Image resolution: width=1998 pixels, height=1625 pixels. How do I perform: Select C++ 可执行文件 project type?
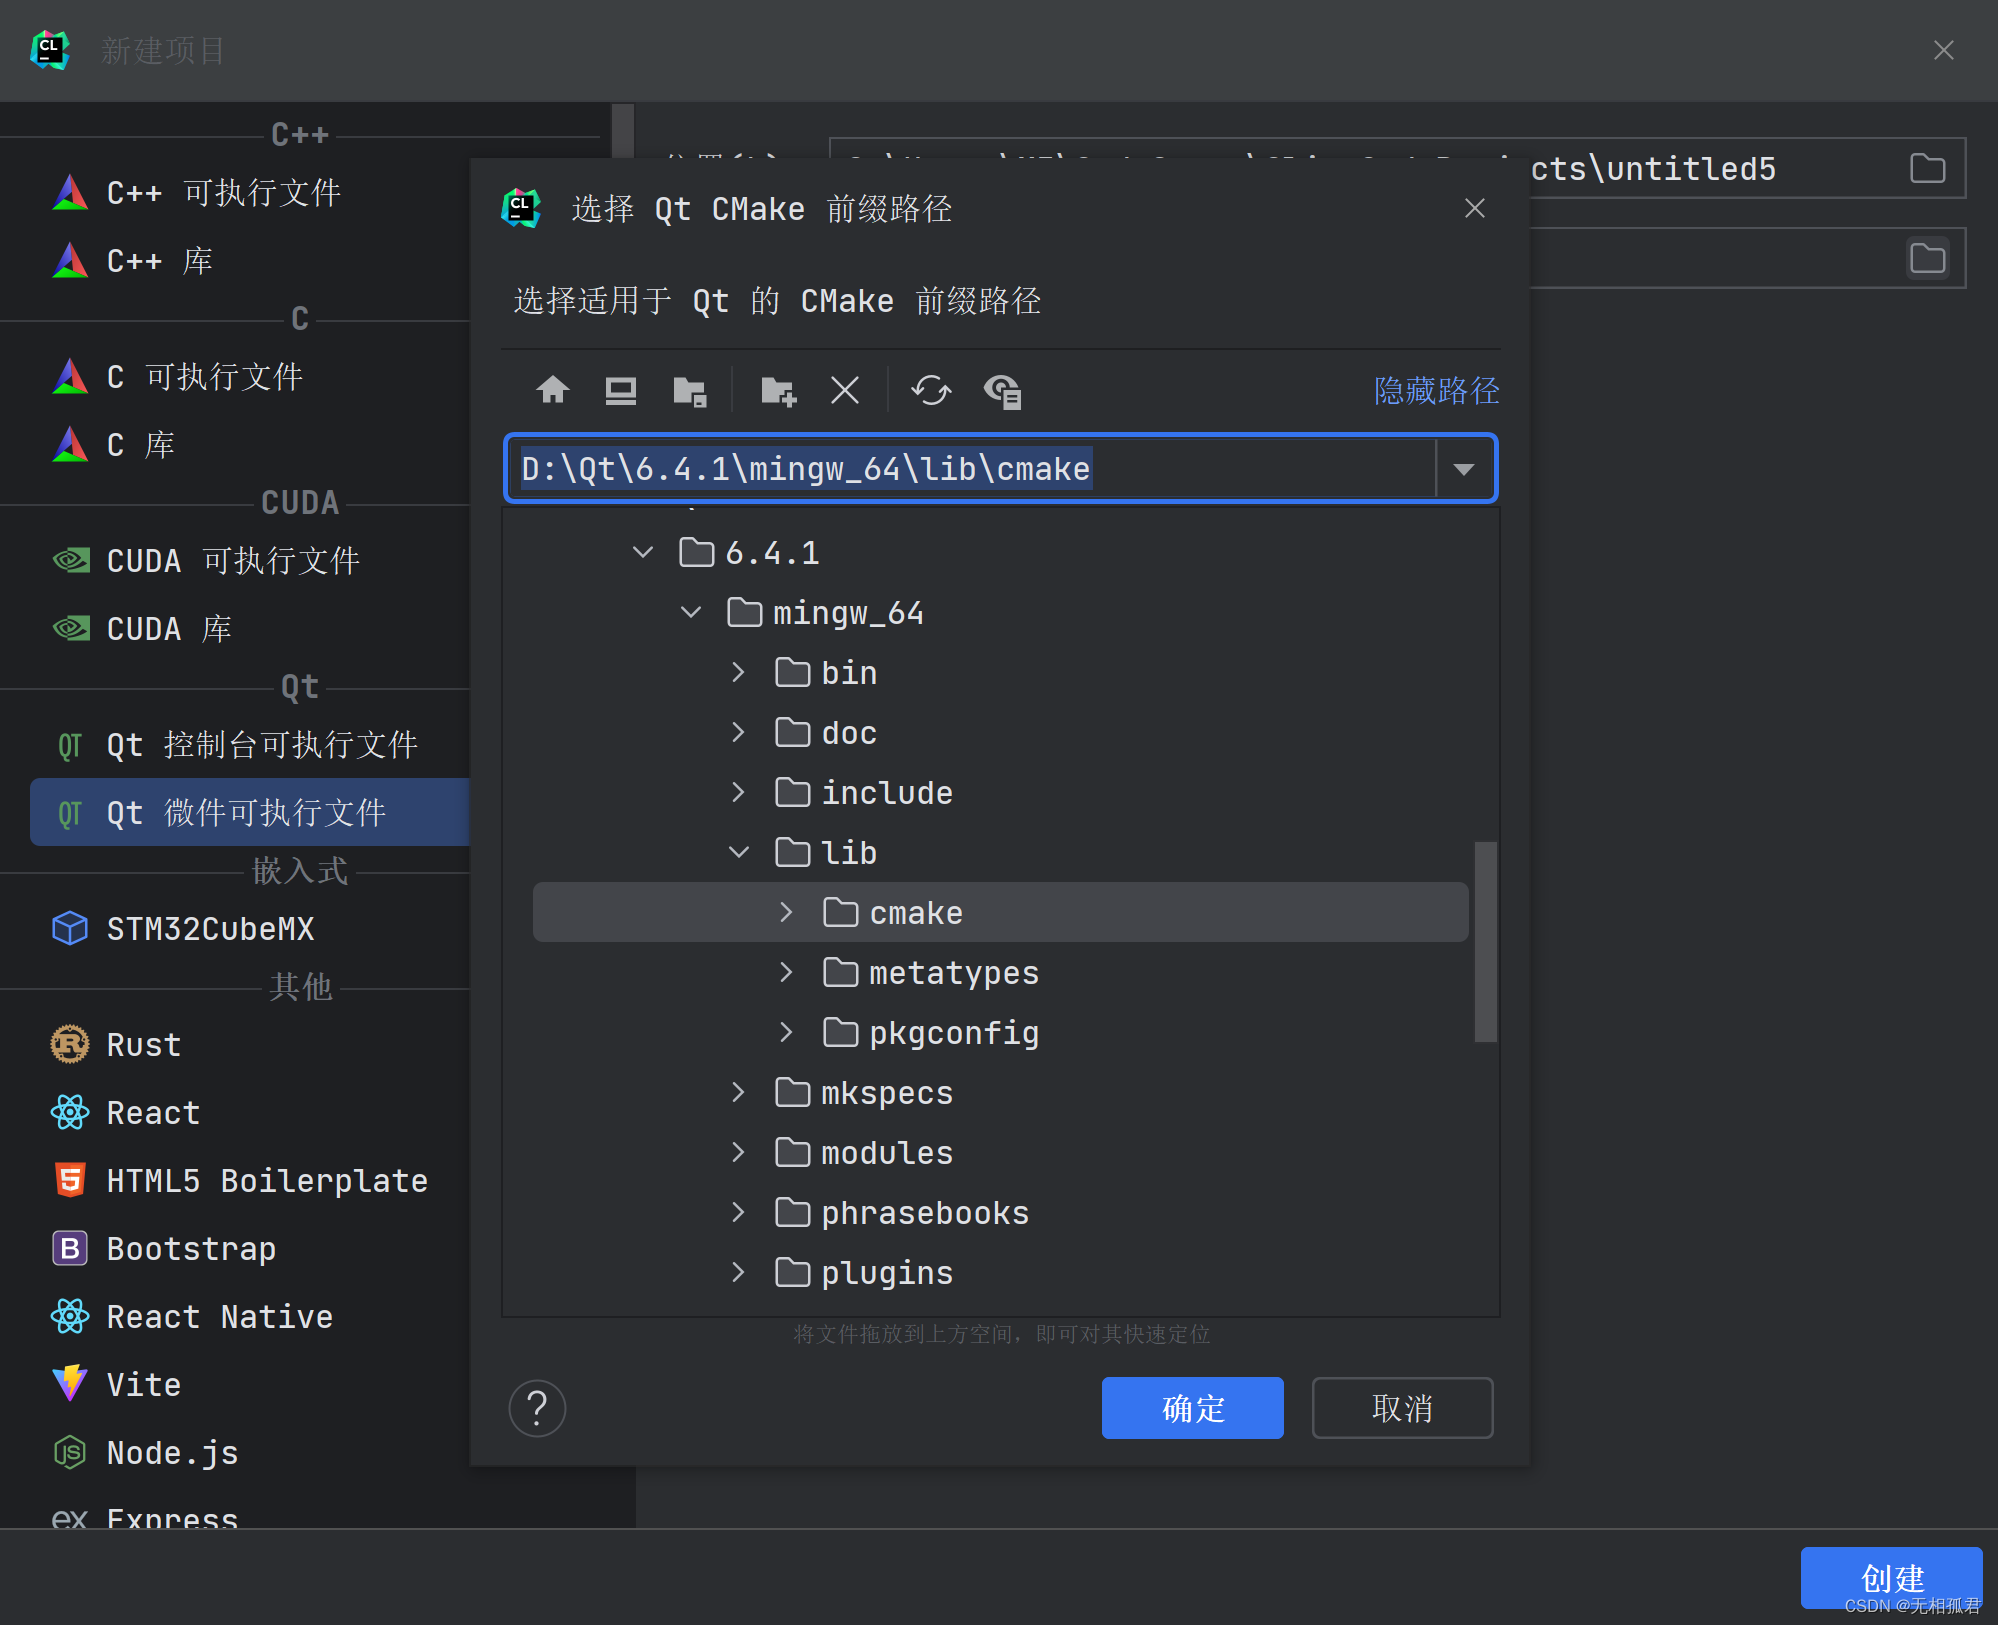coord(250,192)
